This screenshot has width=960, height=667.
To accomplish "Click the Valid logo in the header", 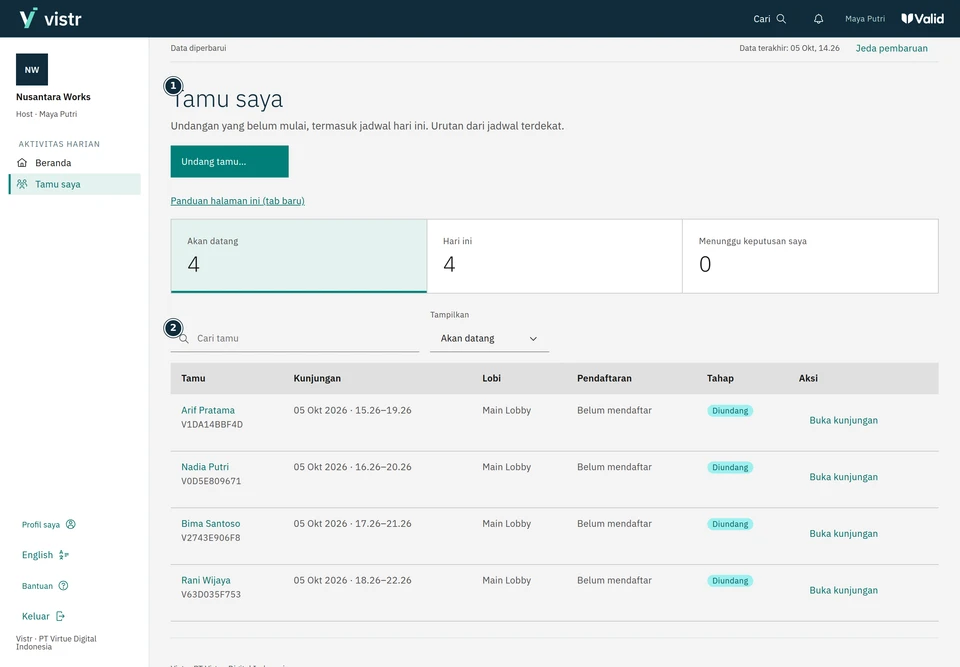I will [923, 19].
